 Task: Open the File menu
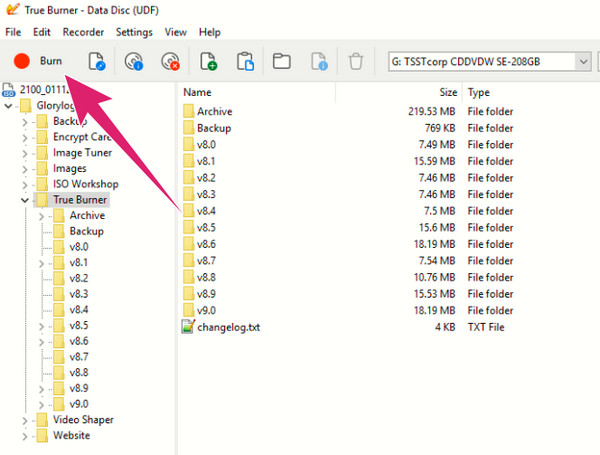click(13, 32)
